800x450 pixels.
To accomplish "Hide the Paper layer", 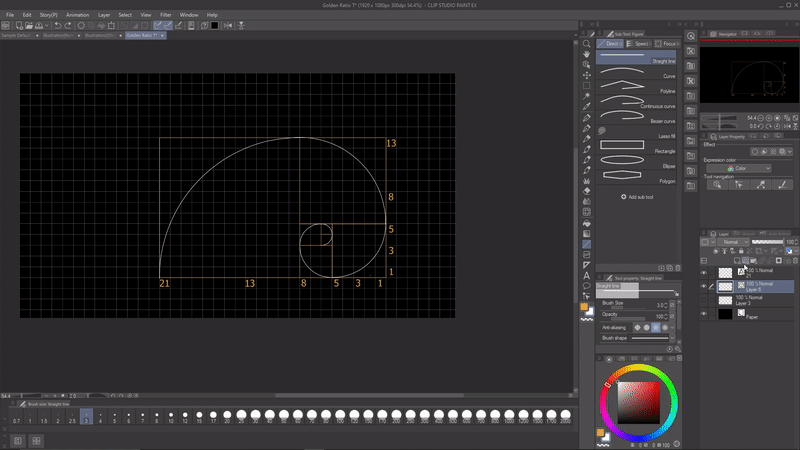I will 704,314.
